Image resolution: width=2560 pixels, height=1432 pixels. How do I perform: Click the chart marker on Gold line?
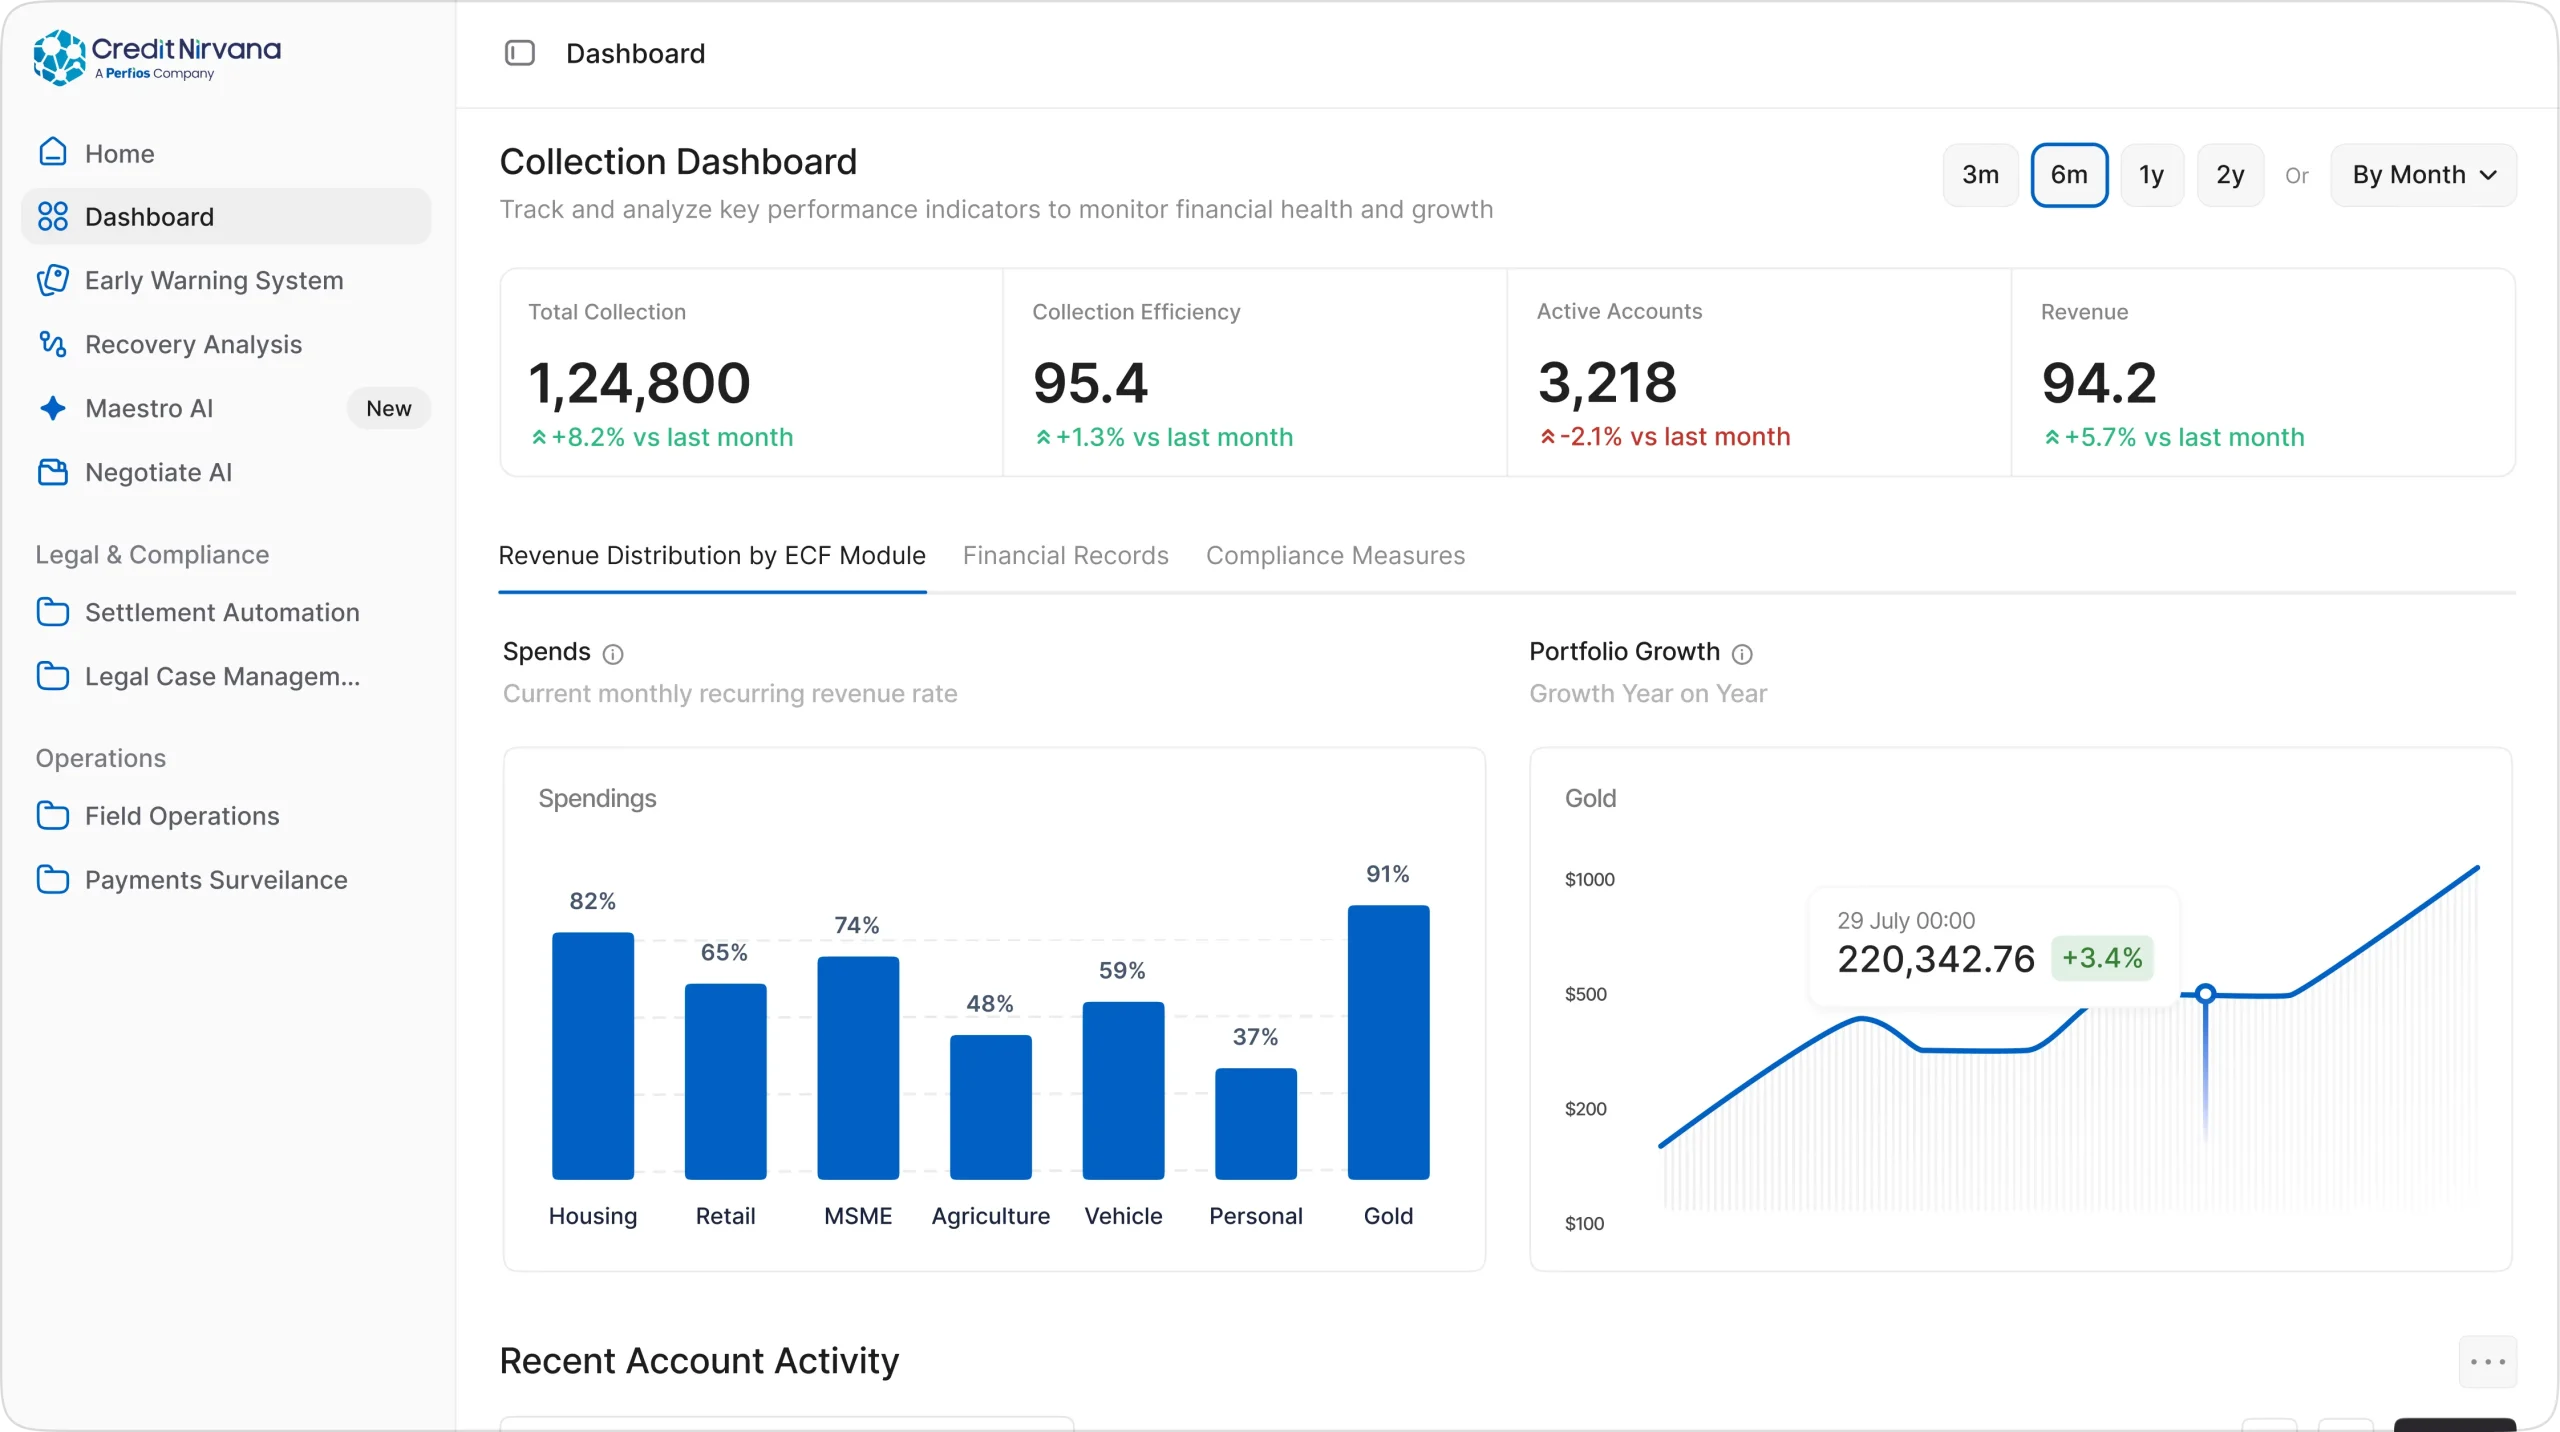[x=2205, y=993]
